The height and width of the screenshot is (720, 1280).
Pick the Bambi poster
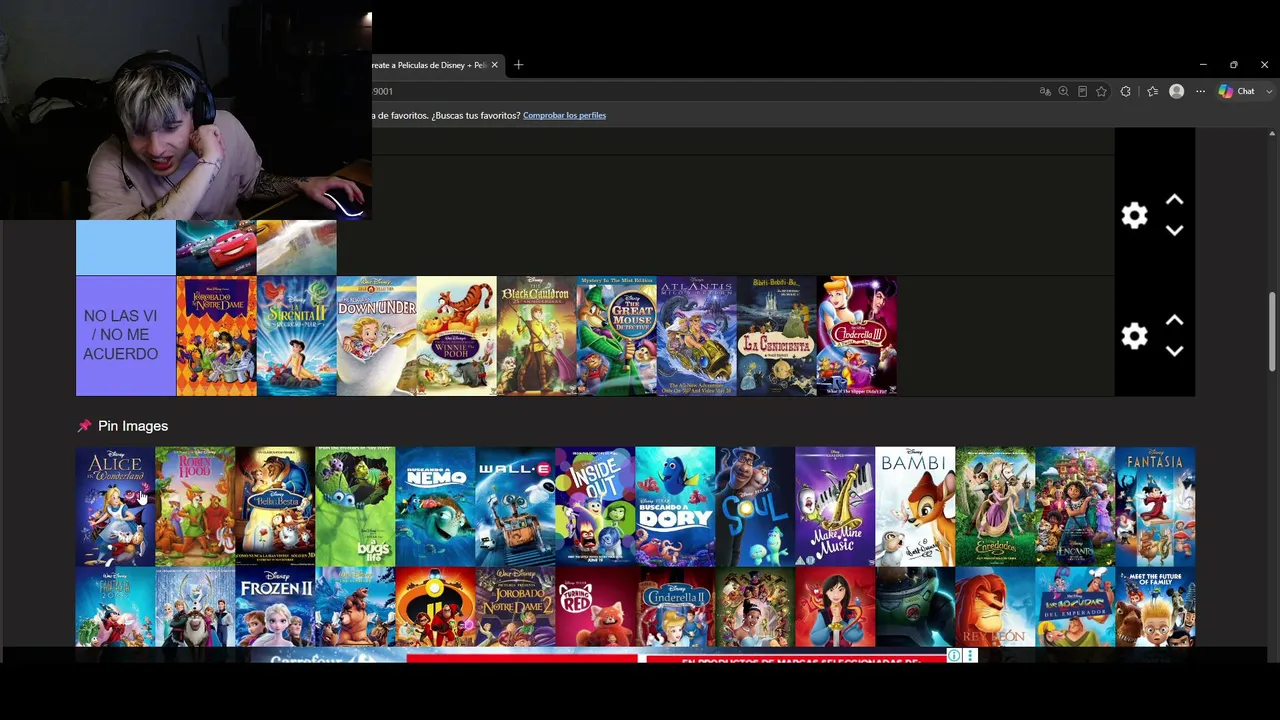(915, 506)
